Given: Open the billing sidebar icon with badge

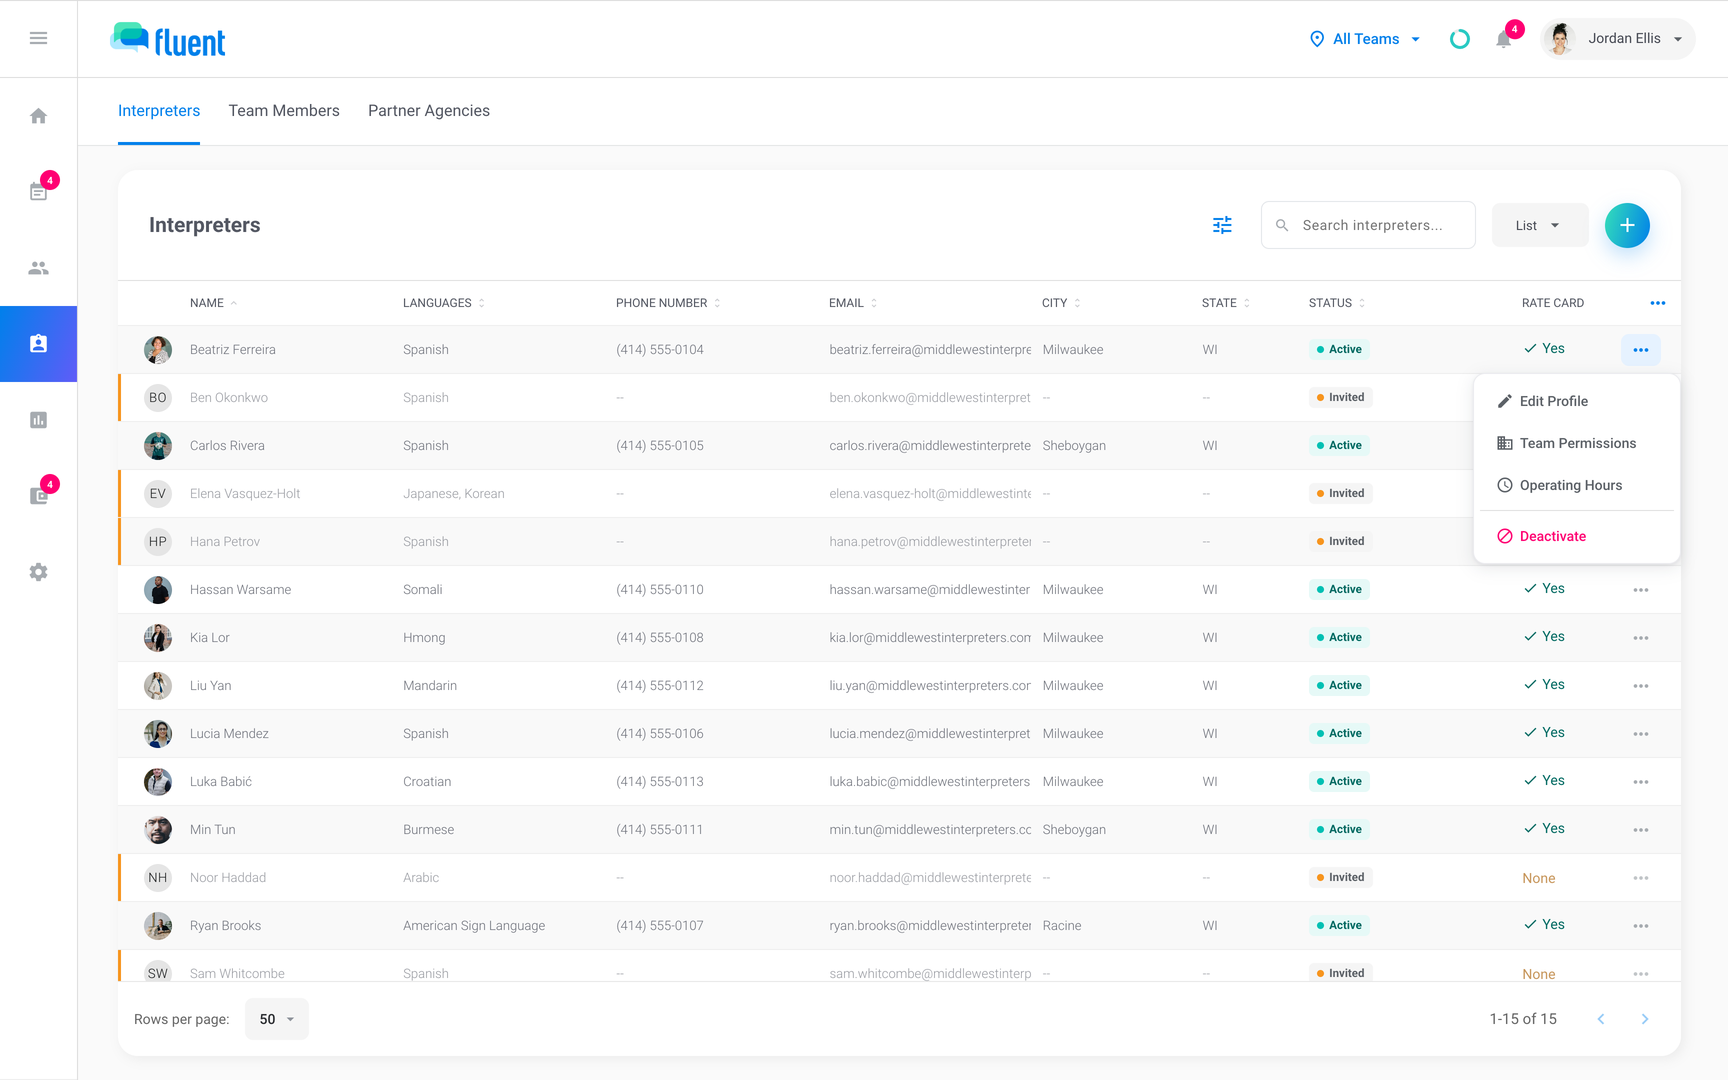Looking at the screenshot, I should (38, 496).
